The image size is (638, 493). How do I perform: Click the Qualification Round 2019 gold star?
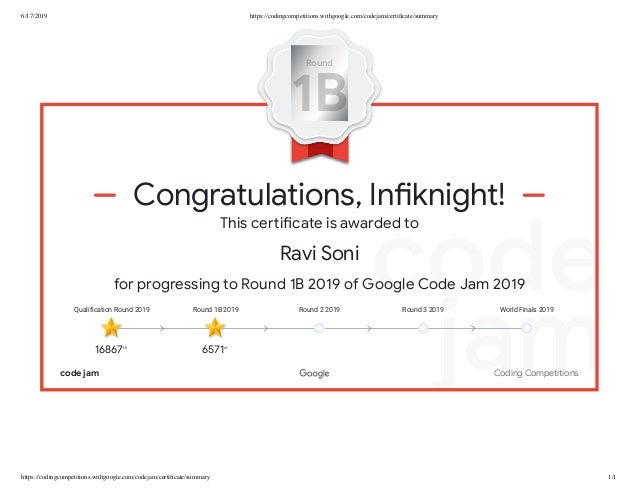(x=111, y=327)
